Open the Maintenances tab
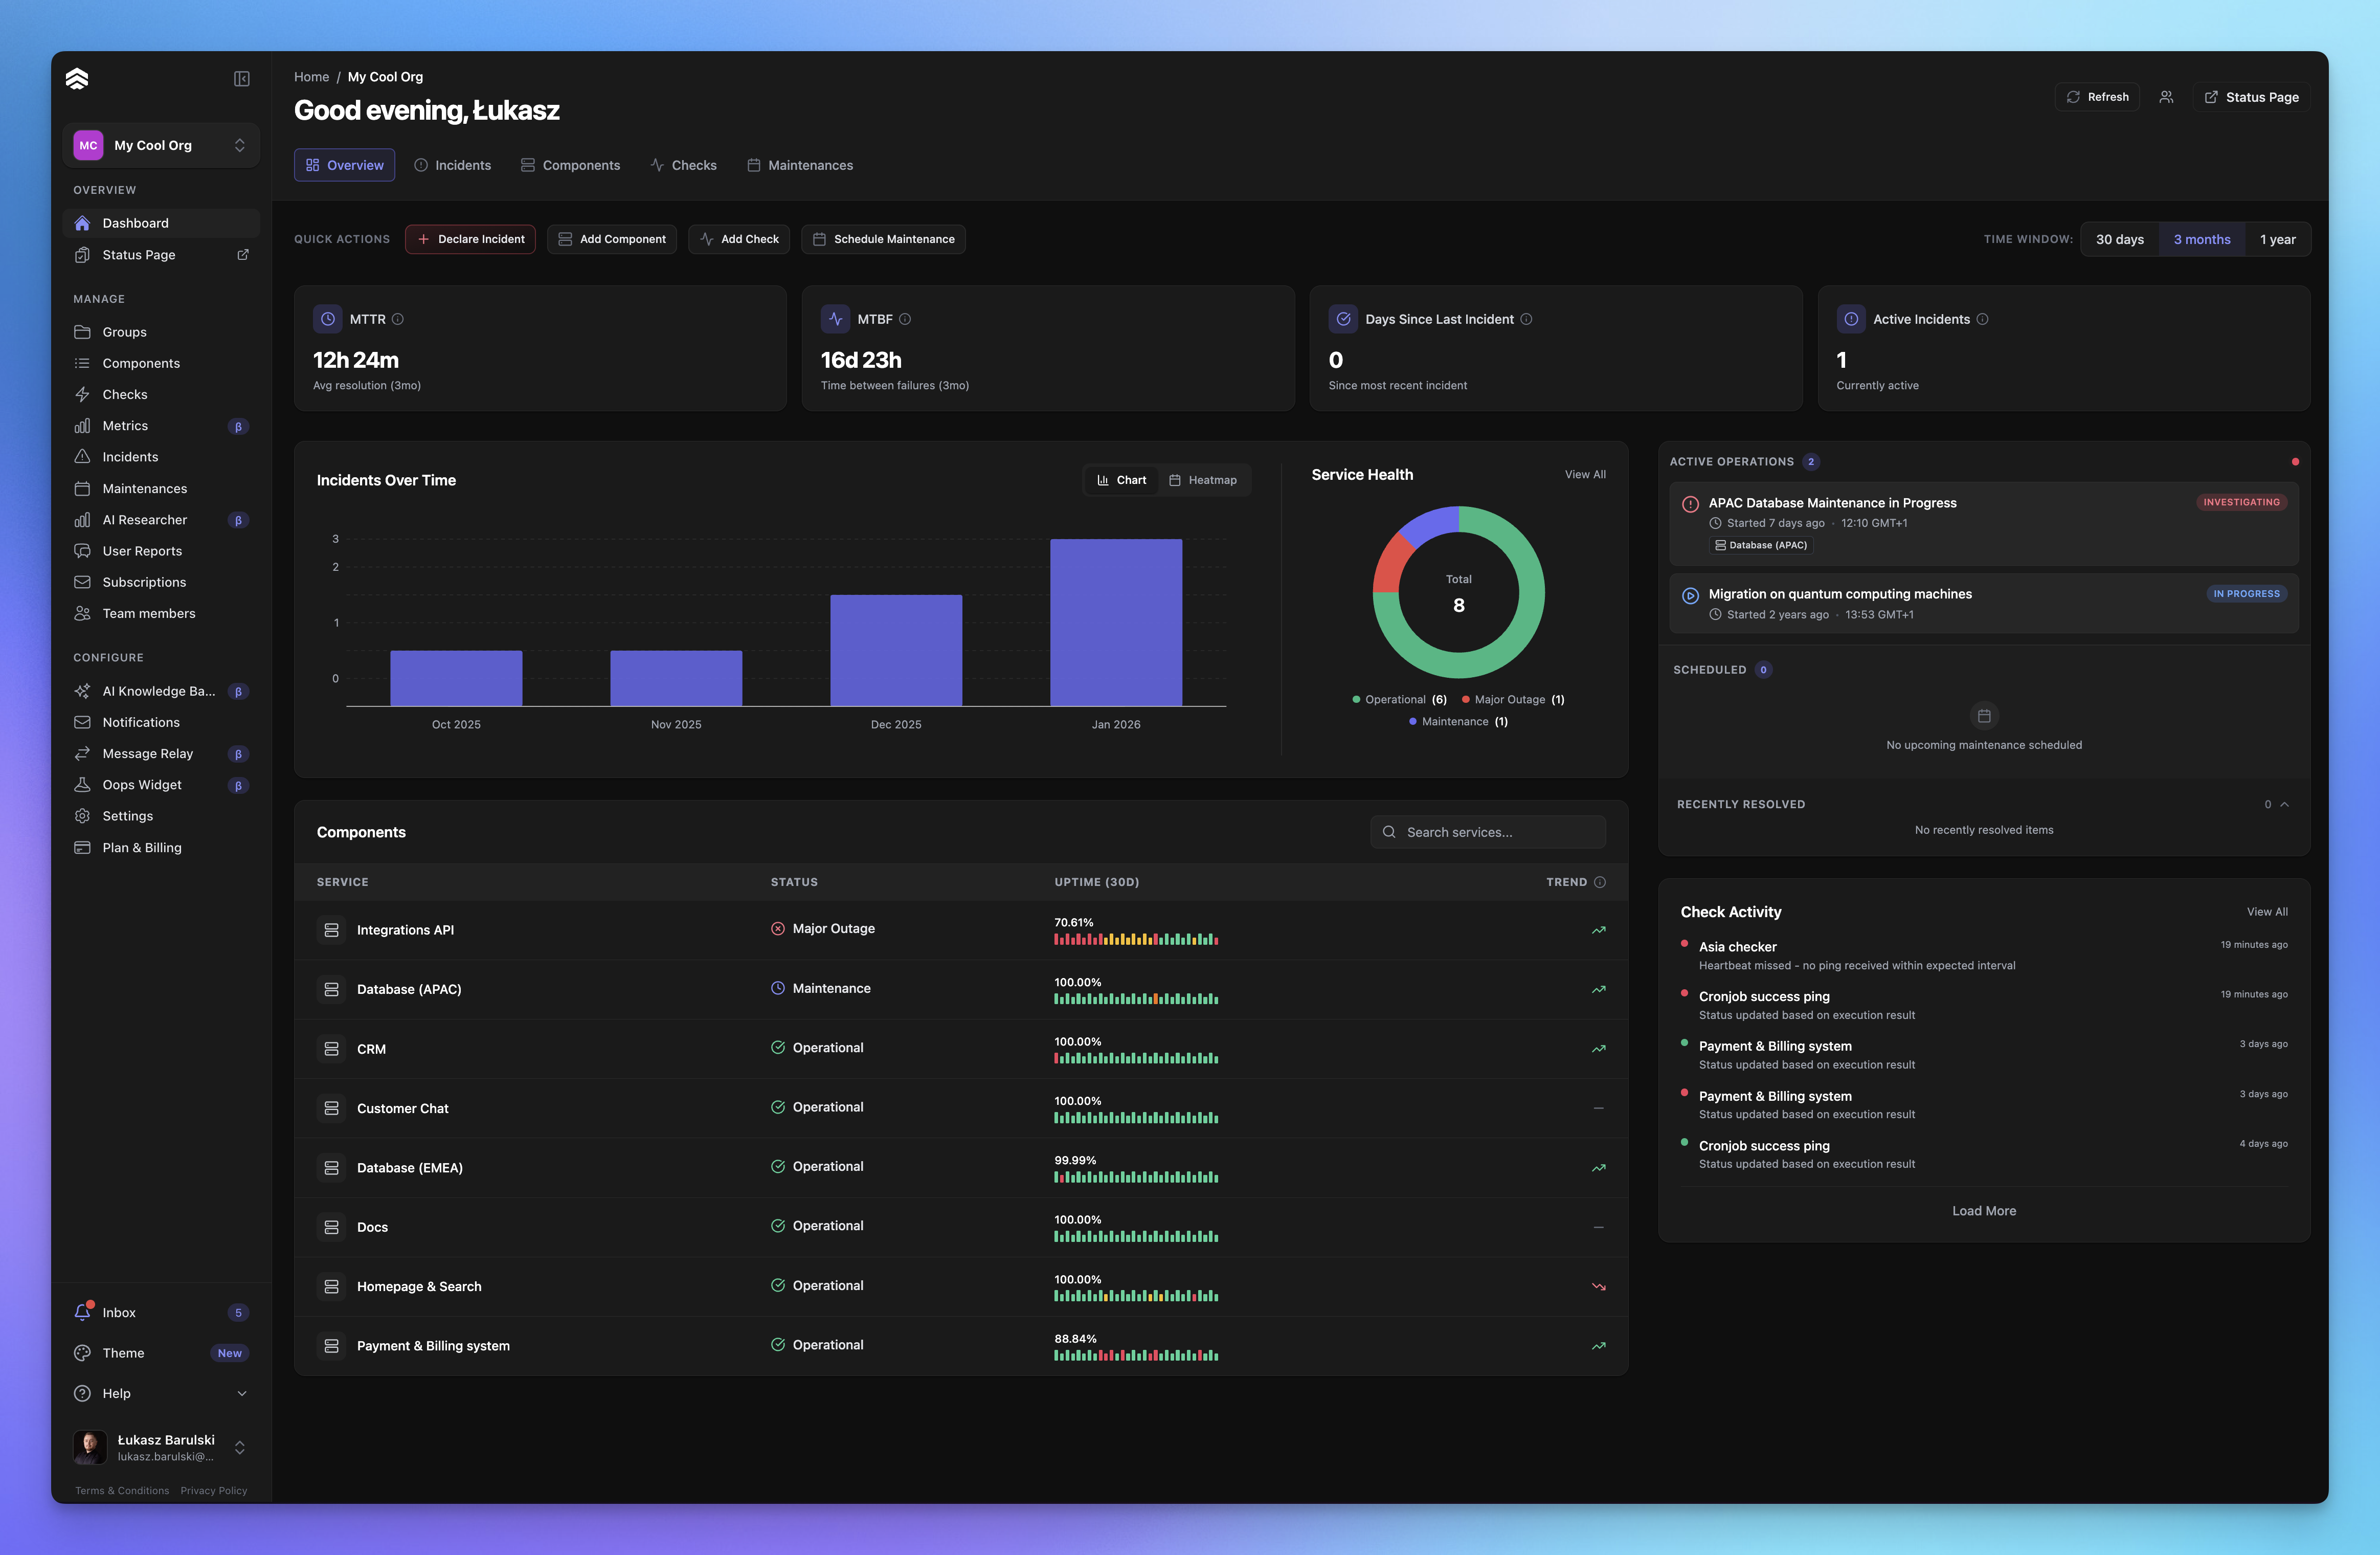Screen dimensions: 2380x1555 point(800,165)
